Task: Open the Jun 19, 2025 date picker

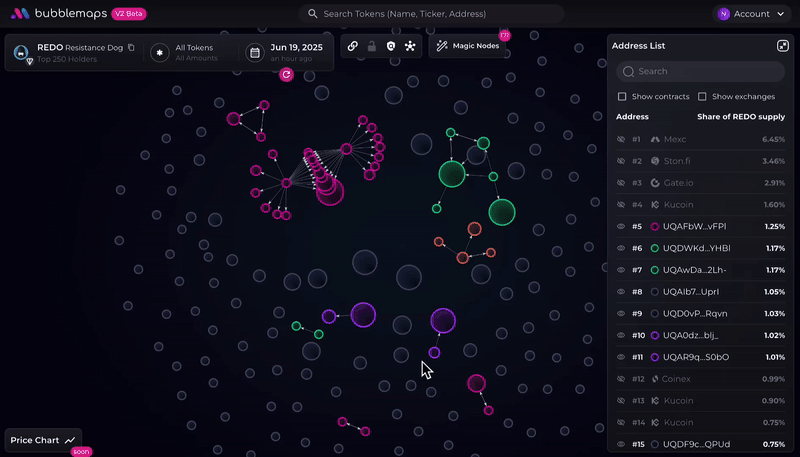Action: [285, 53]
